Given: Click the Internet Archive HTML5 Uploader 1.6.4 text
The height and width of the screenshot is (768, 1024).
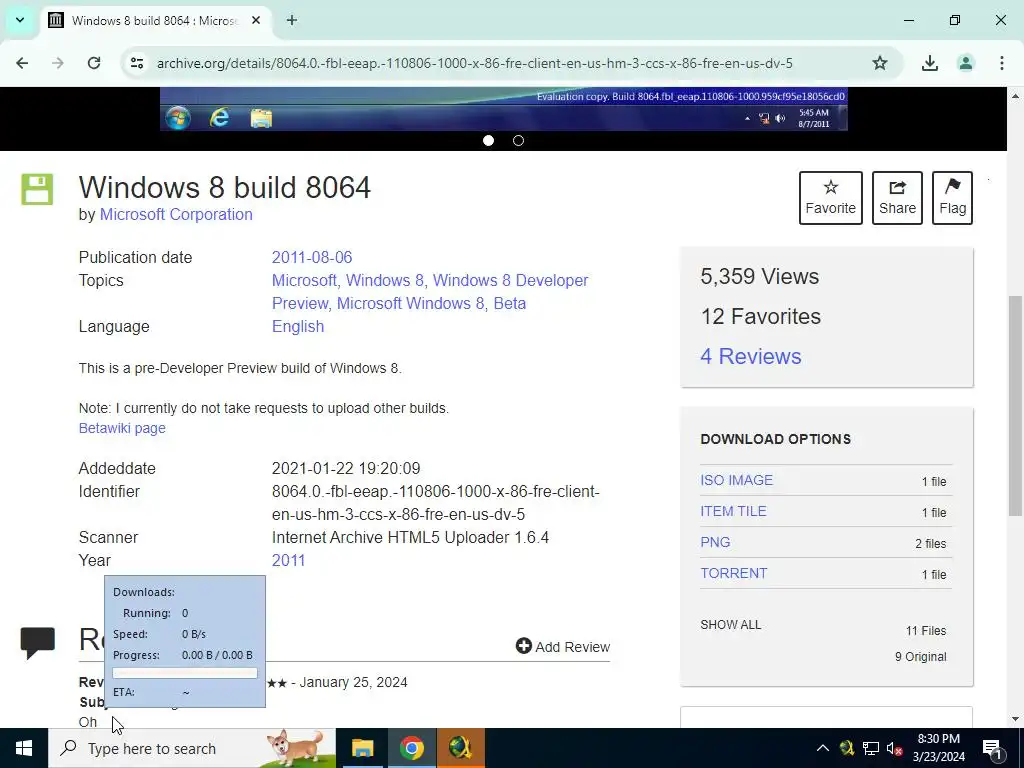Looking at the screenshot, I should click(410, 537).
